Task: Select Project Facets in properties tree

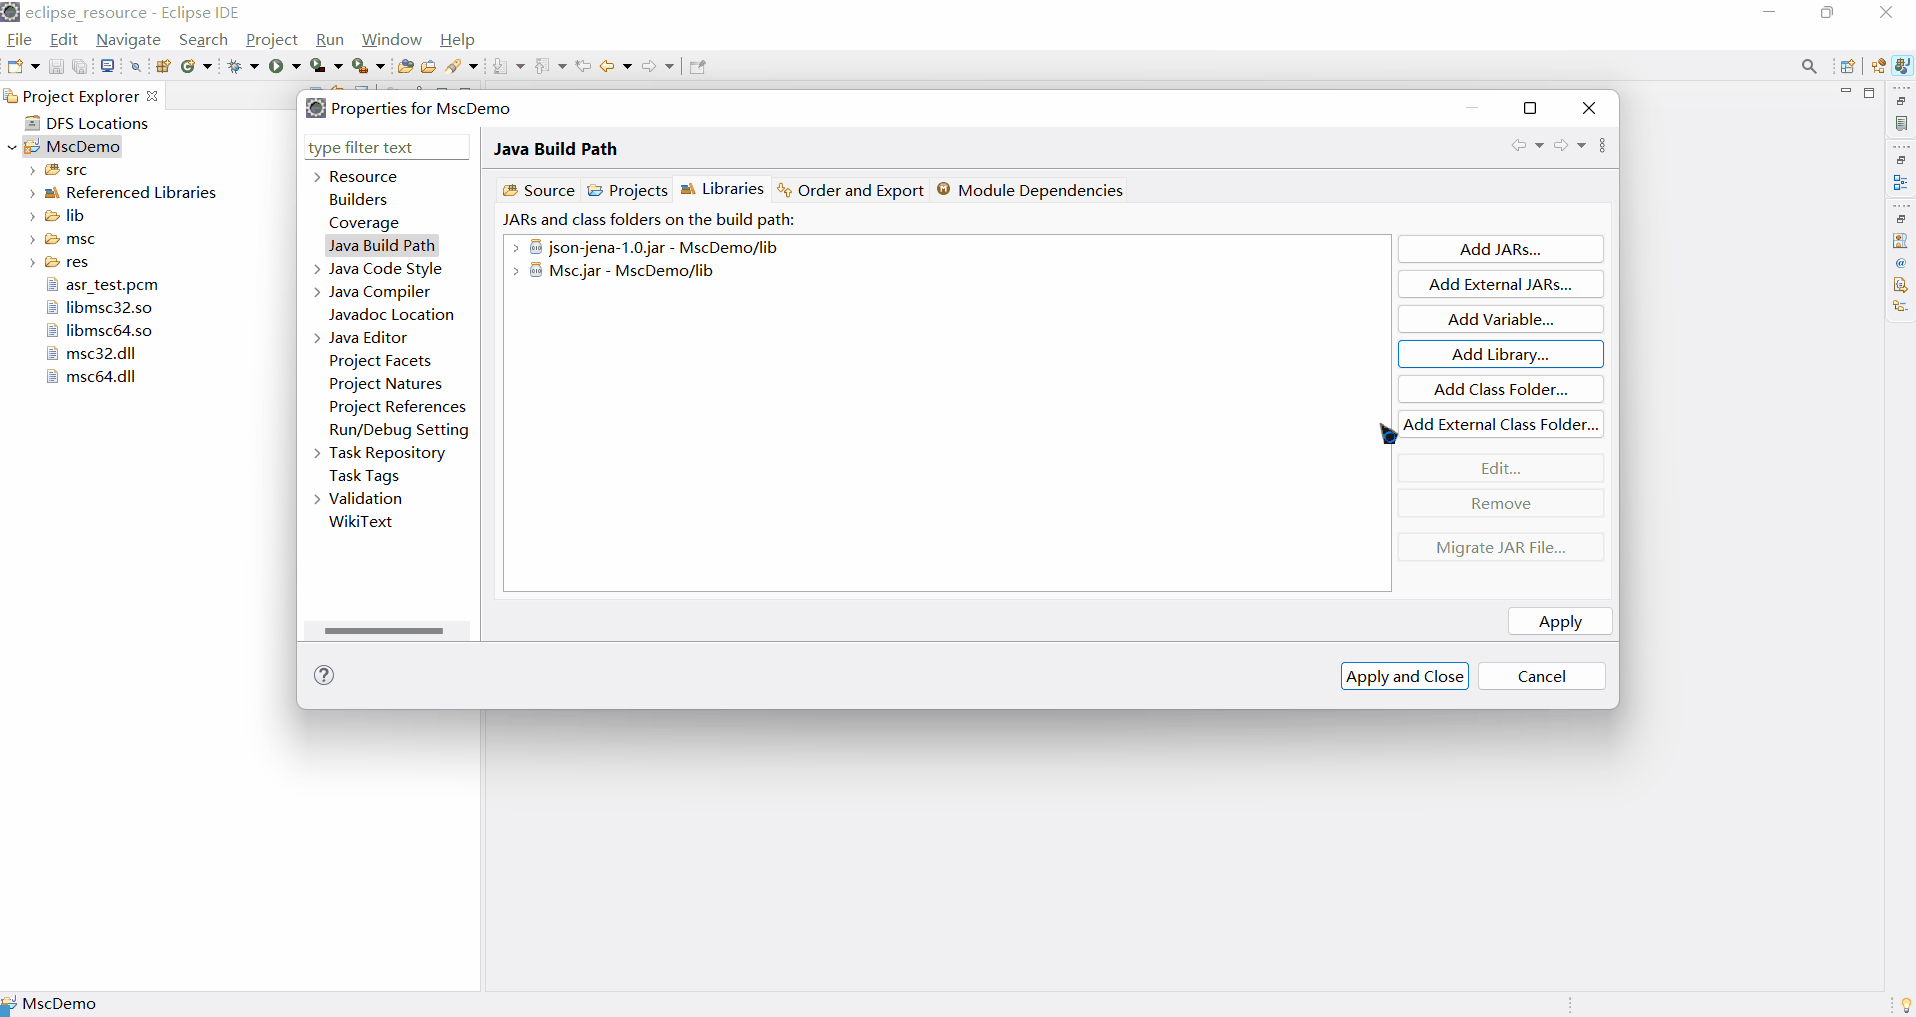Action: (x=380, y=360)
